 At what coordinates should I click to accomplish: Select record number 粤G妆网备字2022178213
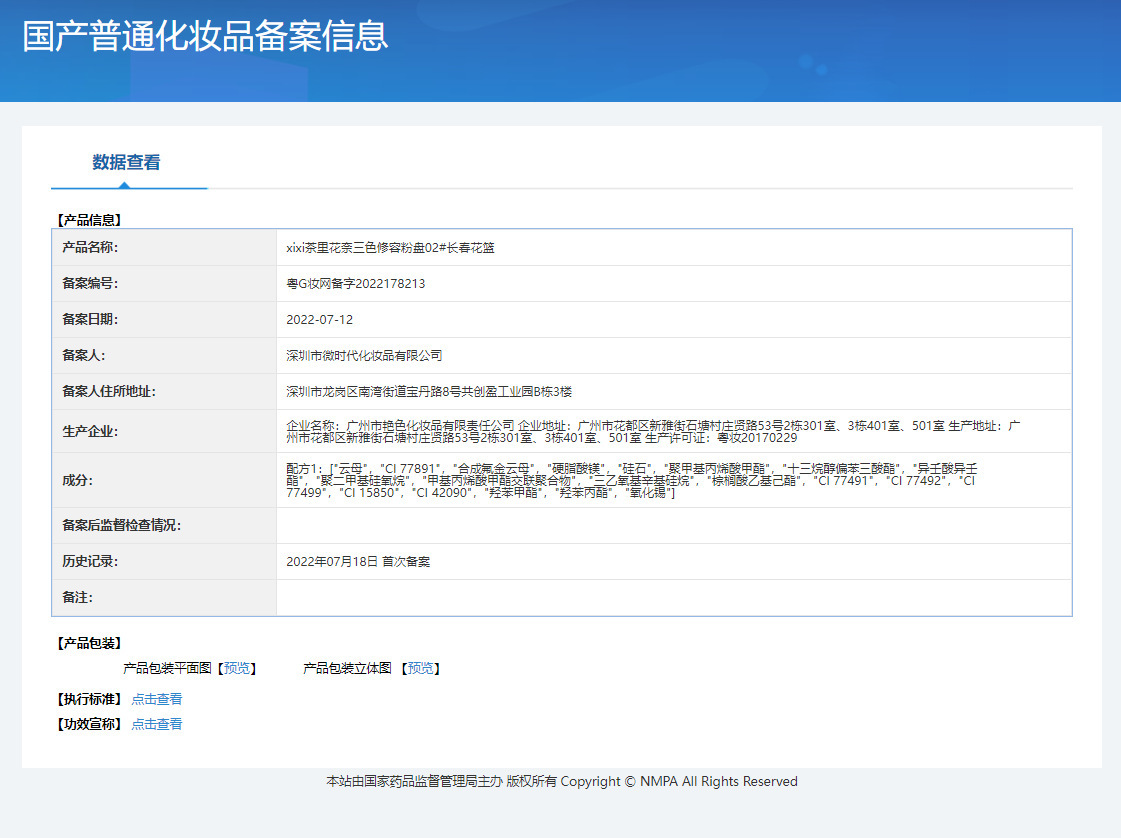(355, 284)
